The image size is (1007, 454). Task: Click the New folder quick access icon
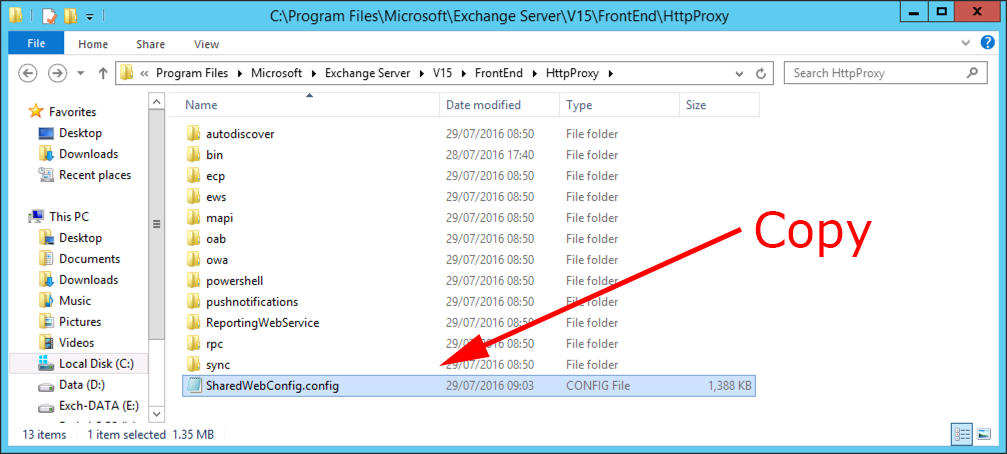[x=71, y=15]
